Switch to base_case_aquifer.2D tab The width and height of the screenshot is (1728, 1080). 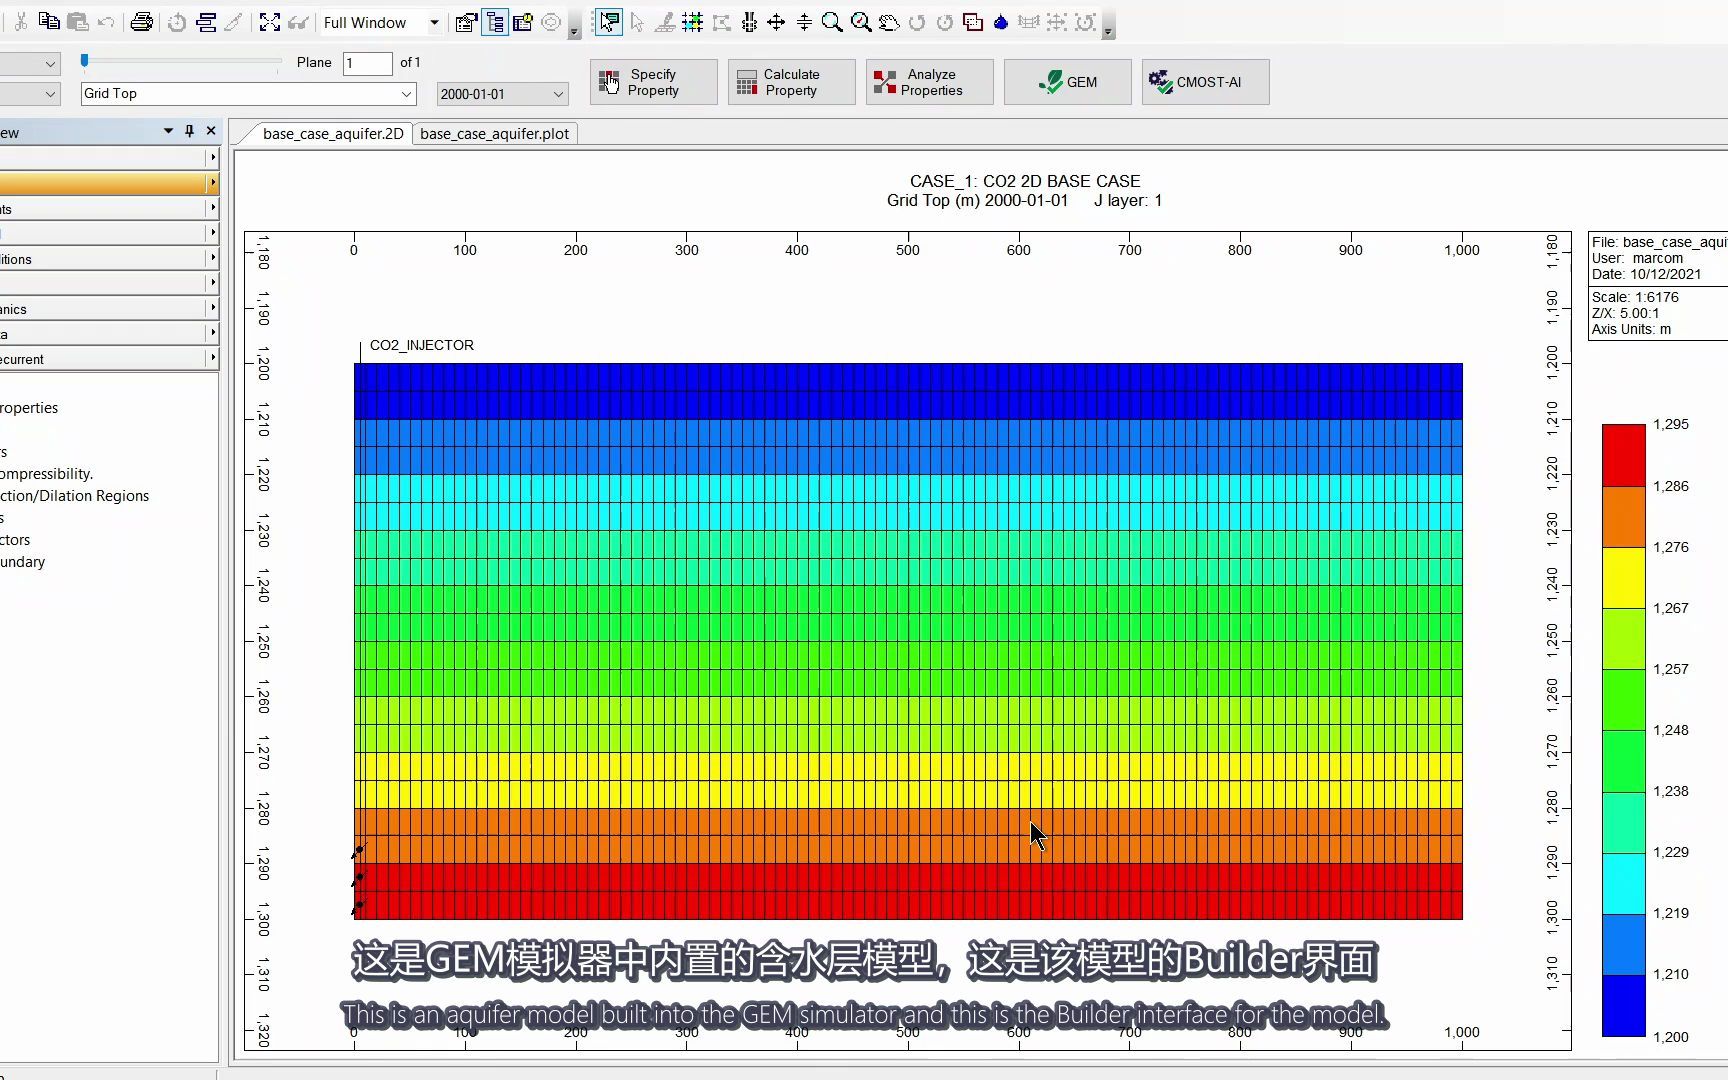333,133
